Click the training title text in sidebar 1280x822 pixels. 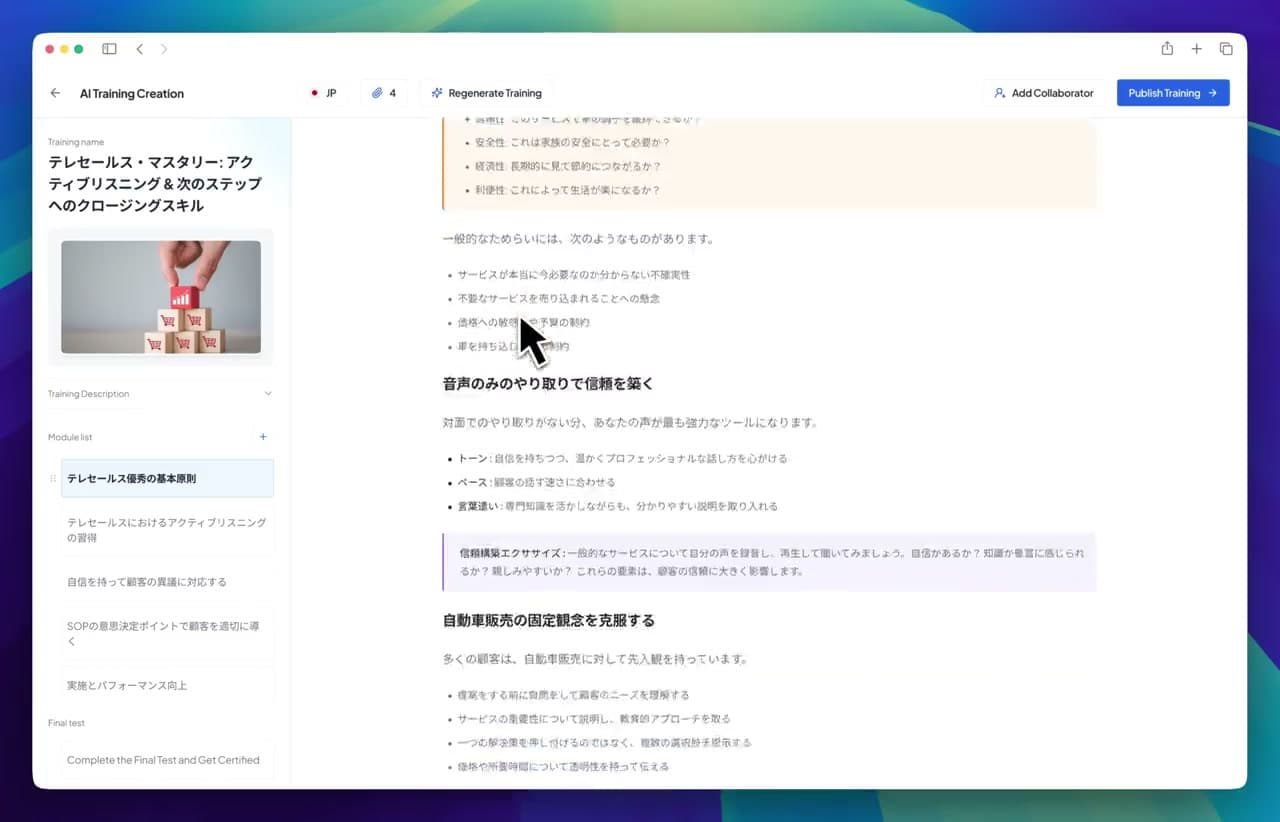click(155, 184)
